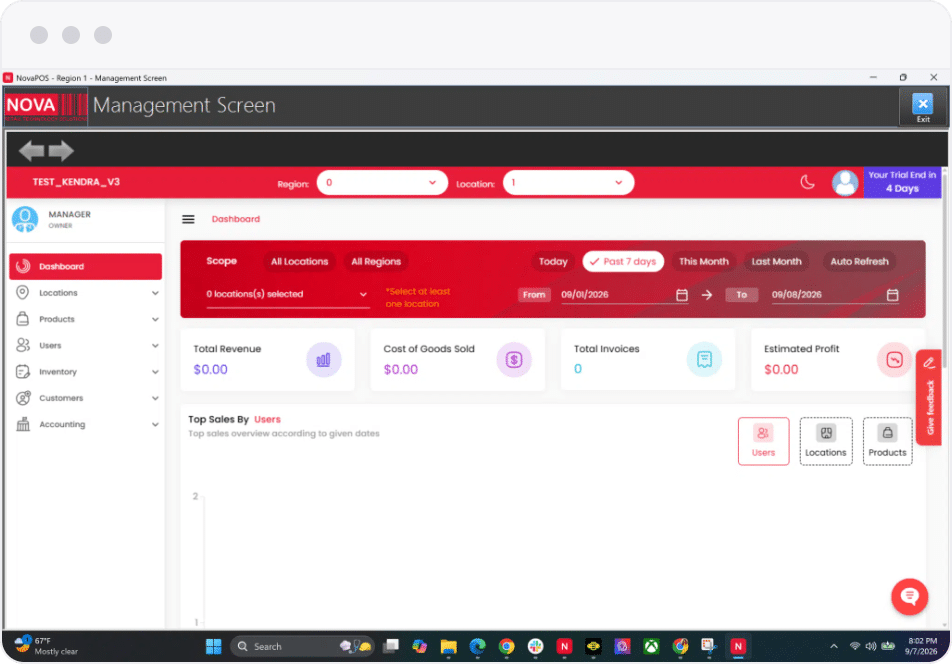Toggle dark mode moon icon
Viewport: 952px width, 664px height.
(807, 182)
